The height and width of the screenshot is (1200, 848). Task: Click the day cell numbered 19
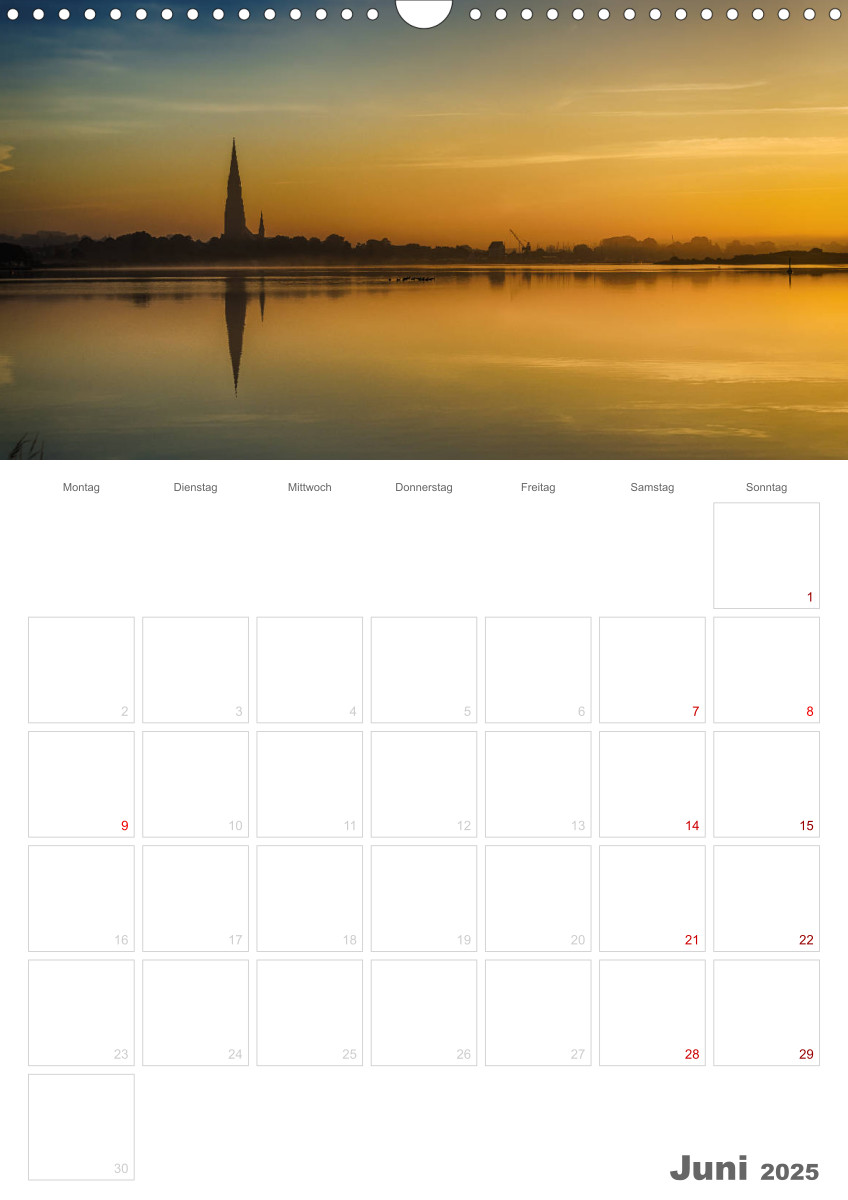pyautogui.click(x=424, y=898)
